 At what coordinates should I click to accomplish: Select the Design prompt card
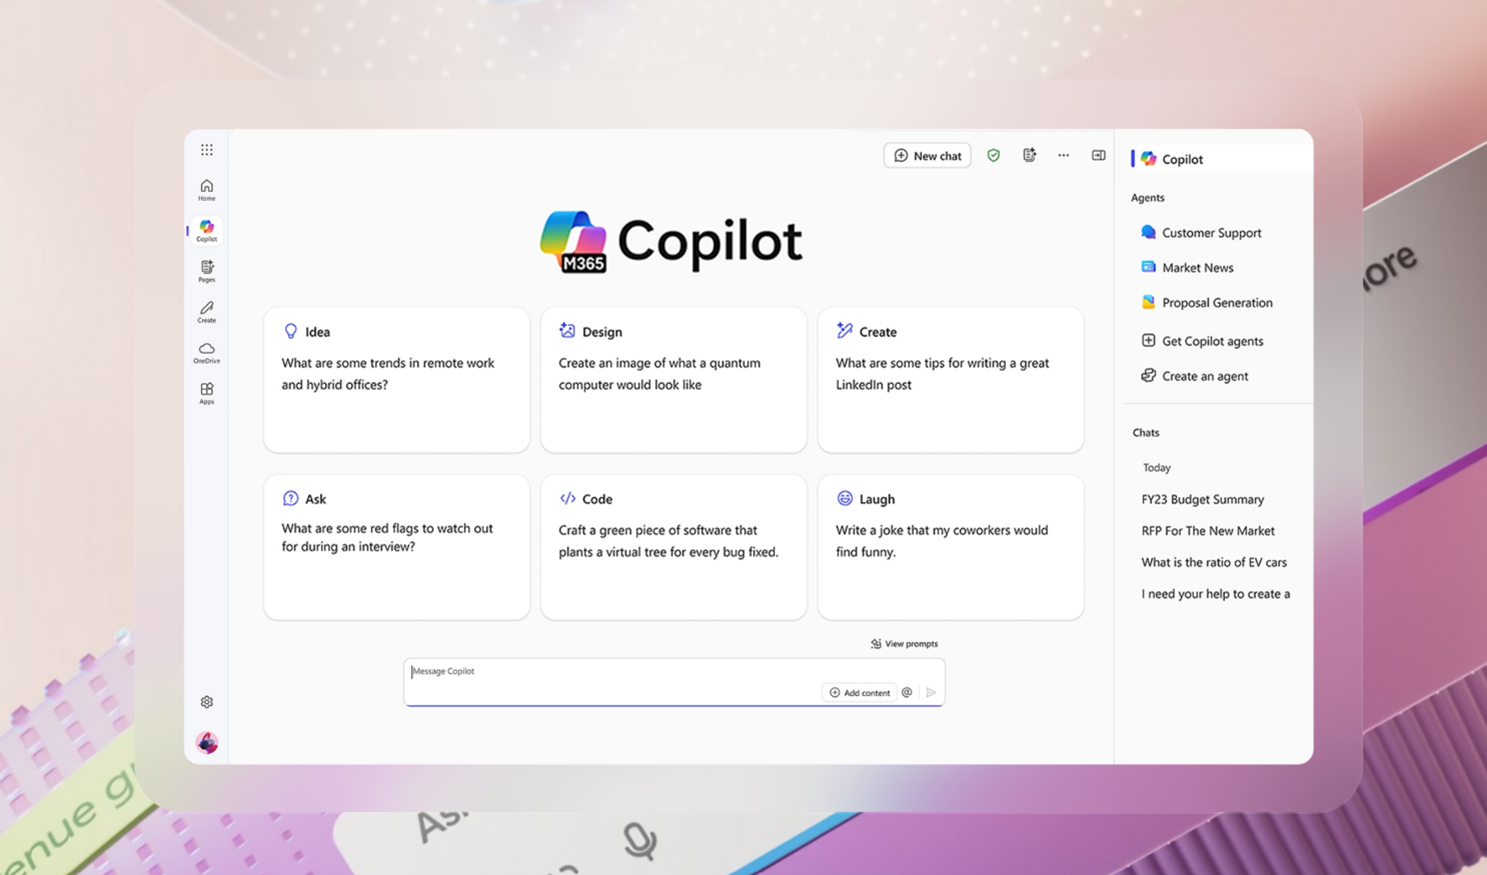[674, 380]
